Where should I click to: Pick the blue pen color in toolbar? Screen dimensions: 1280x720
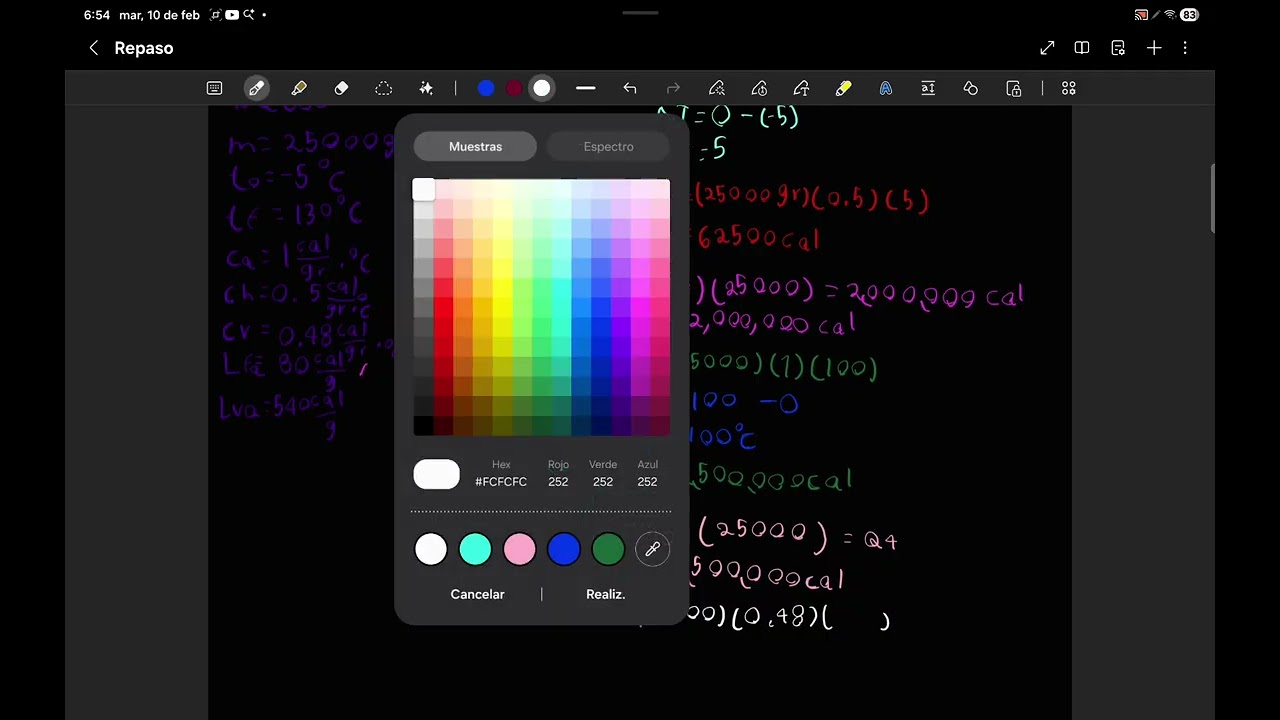click(486, 89)
